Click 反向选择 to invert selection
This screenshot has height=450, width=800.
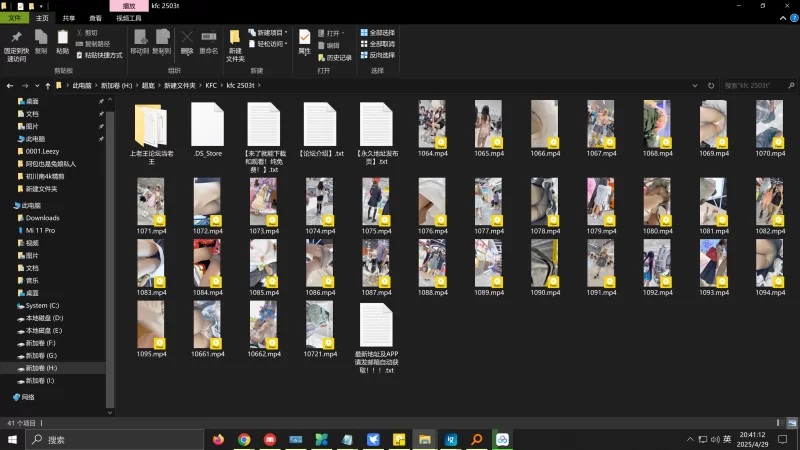click(376, 55)
